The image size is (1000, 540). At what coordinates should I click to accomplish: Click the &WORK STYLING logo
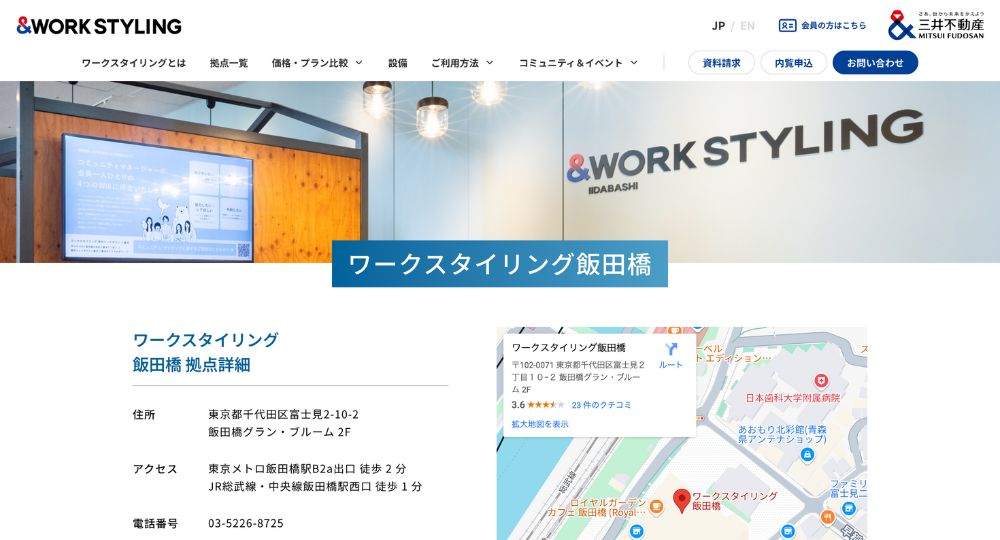[x=99, y=26]
